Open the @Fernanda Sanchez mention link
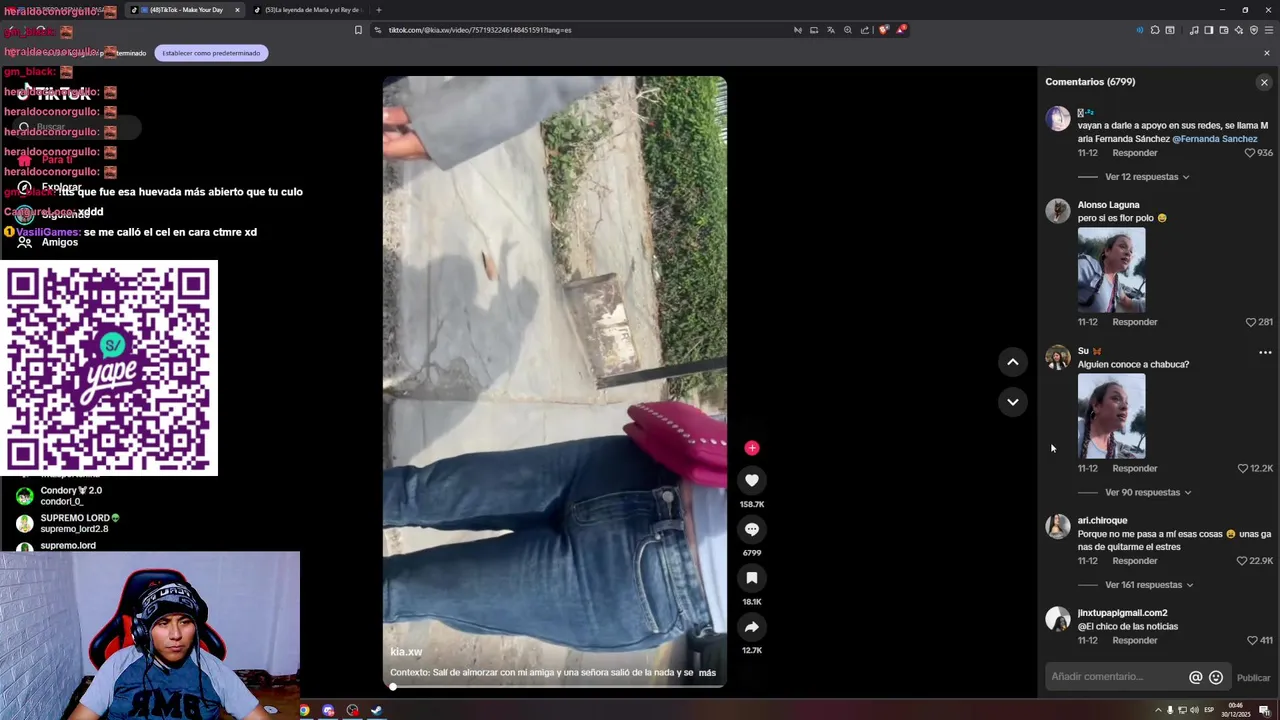Screen dimensions: 1280x720 [x=1214, y=139]
